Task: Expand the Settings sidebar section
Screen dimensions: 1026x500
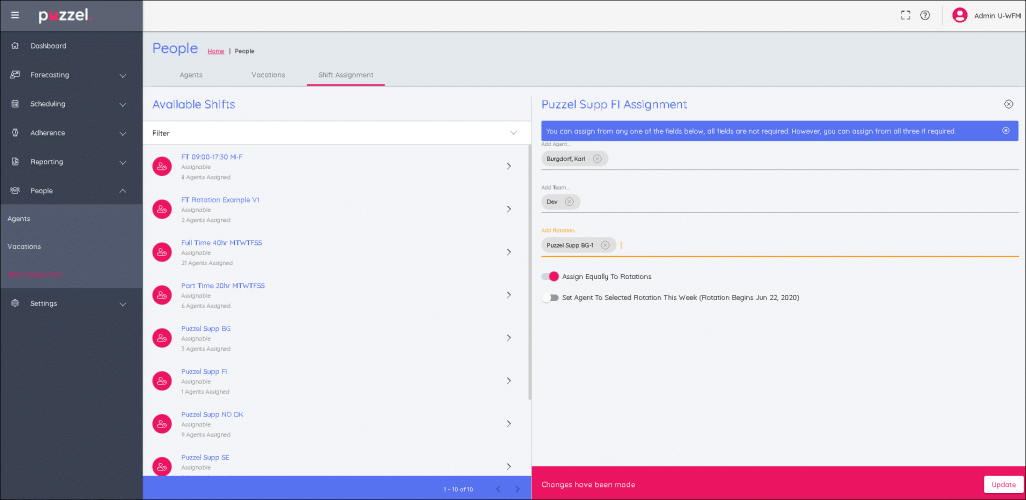Action: click(122, 303)
